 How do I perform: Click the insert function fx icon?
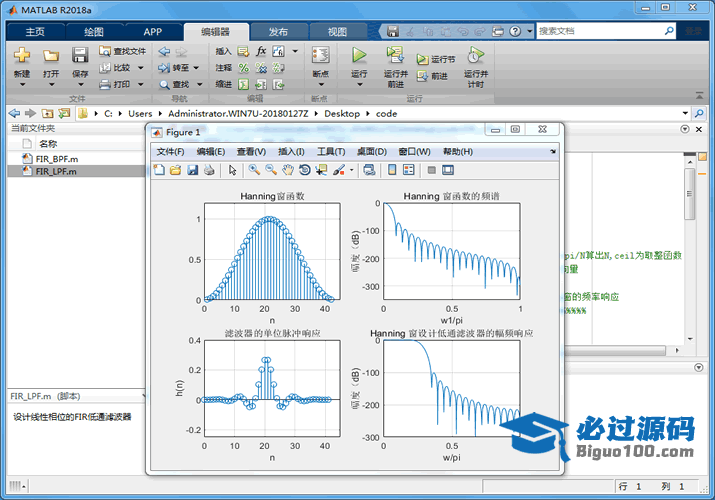click(261, 51)
